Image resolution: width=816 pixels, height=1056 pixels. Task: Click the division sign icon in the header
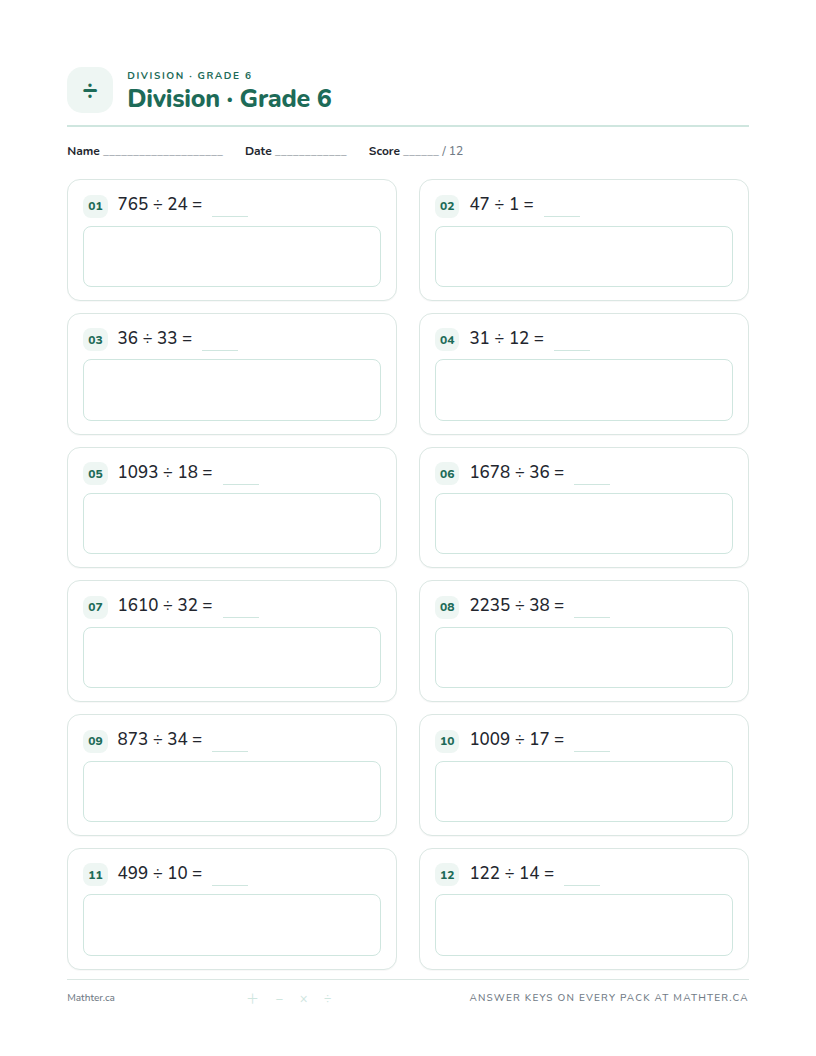90,90
